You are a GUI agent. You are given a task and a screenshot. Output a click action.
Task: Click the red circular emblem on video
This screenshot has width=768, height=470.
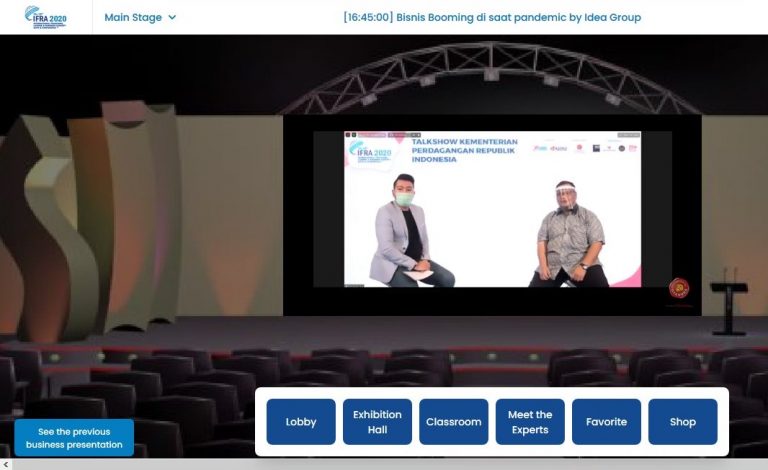pyautogui.click(x=678, y=288)
